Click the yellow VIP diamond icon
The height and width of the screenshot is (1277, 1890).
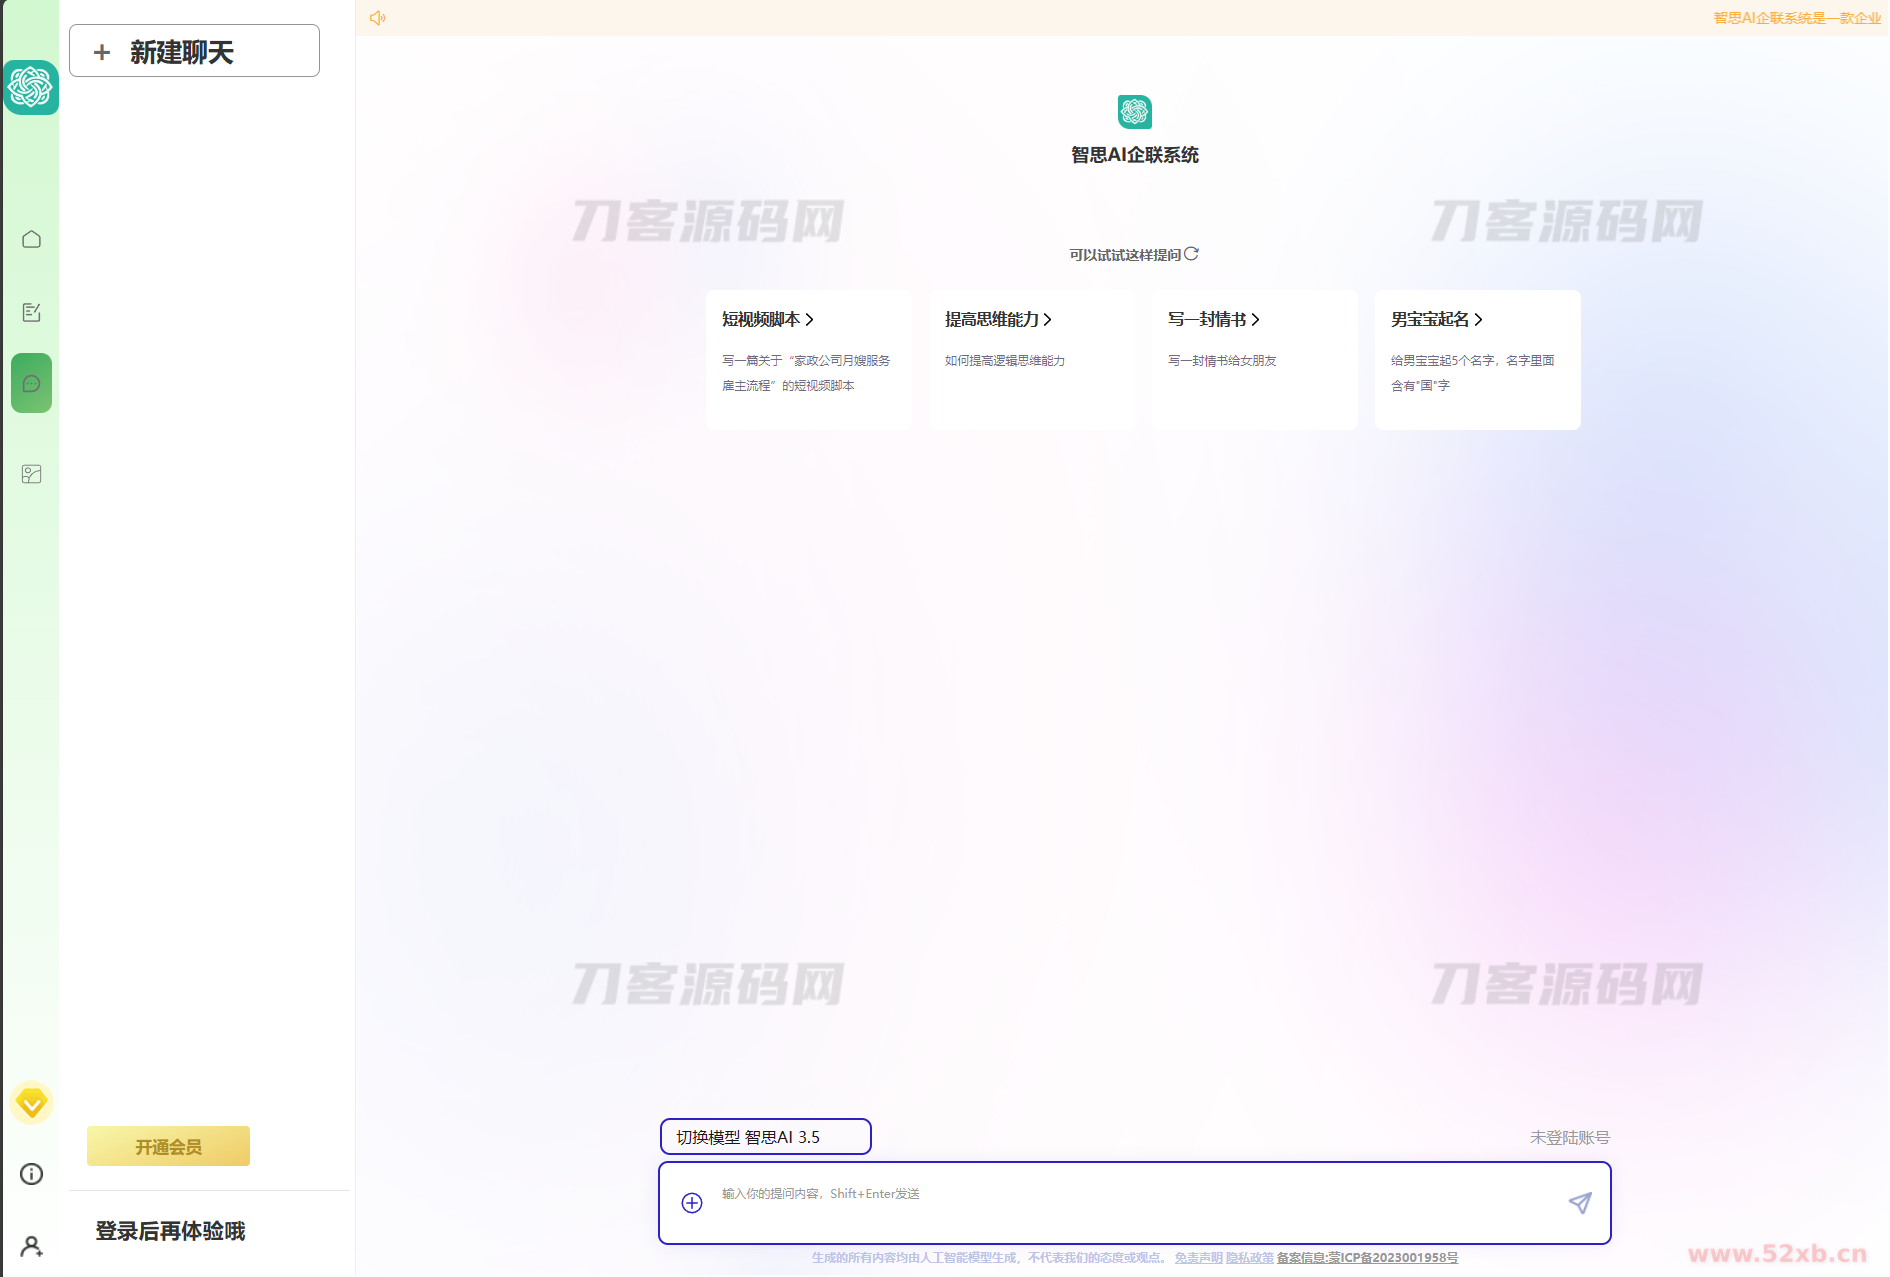pos(31,1103)
